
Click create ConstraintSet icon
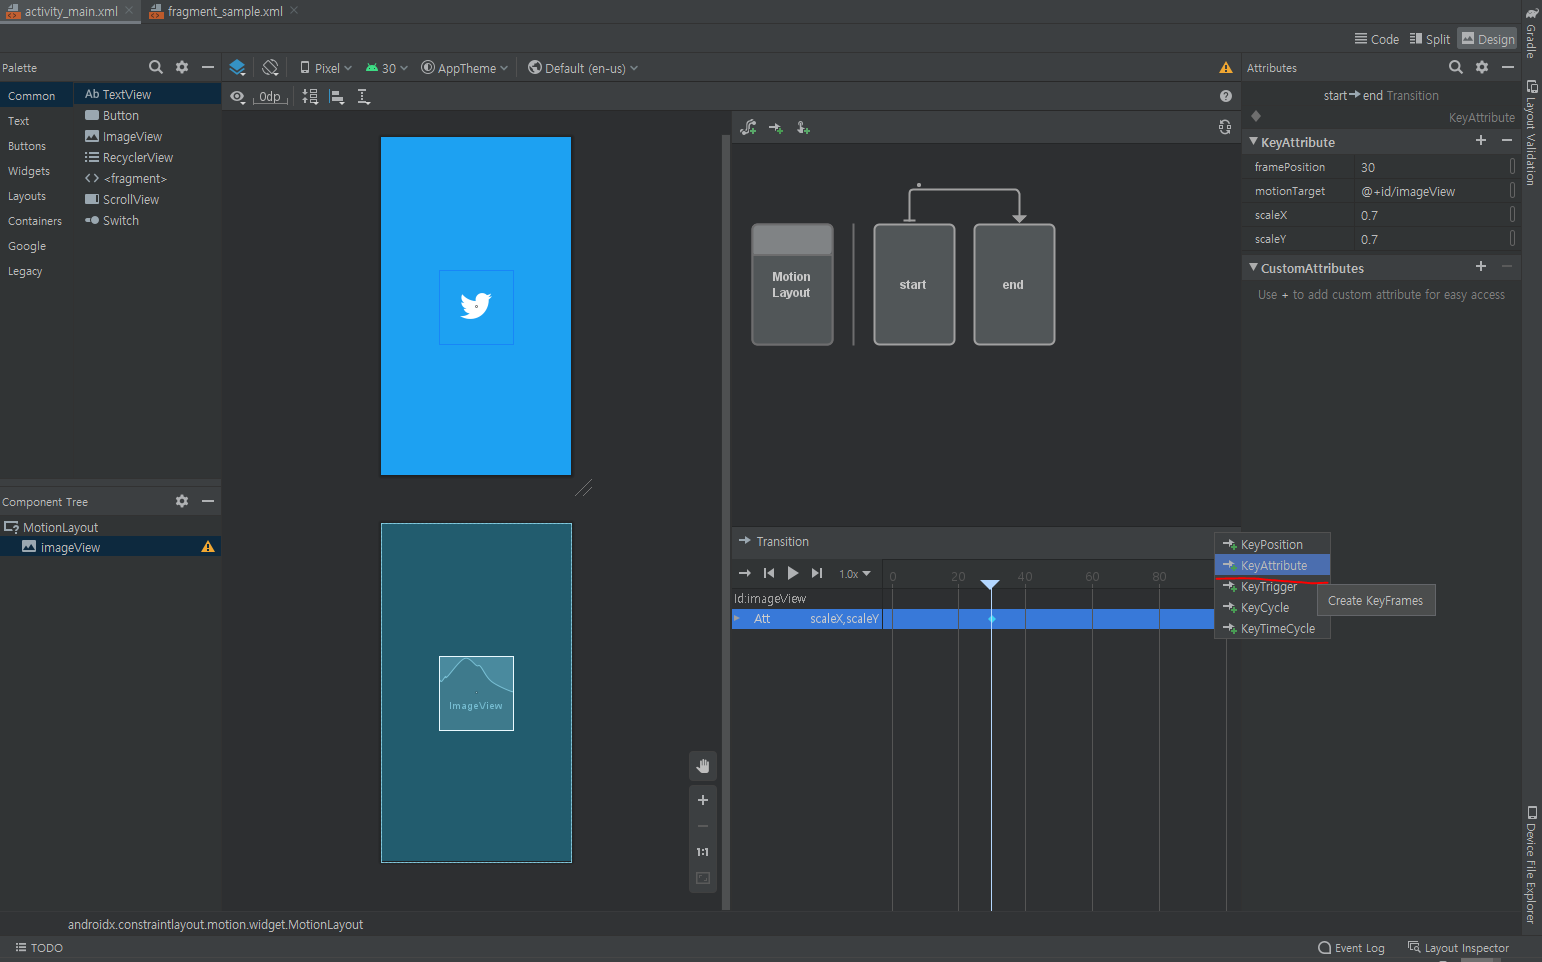pos(748,127)
